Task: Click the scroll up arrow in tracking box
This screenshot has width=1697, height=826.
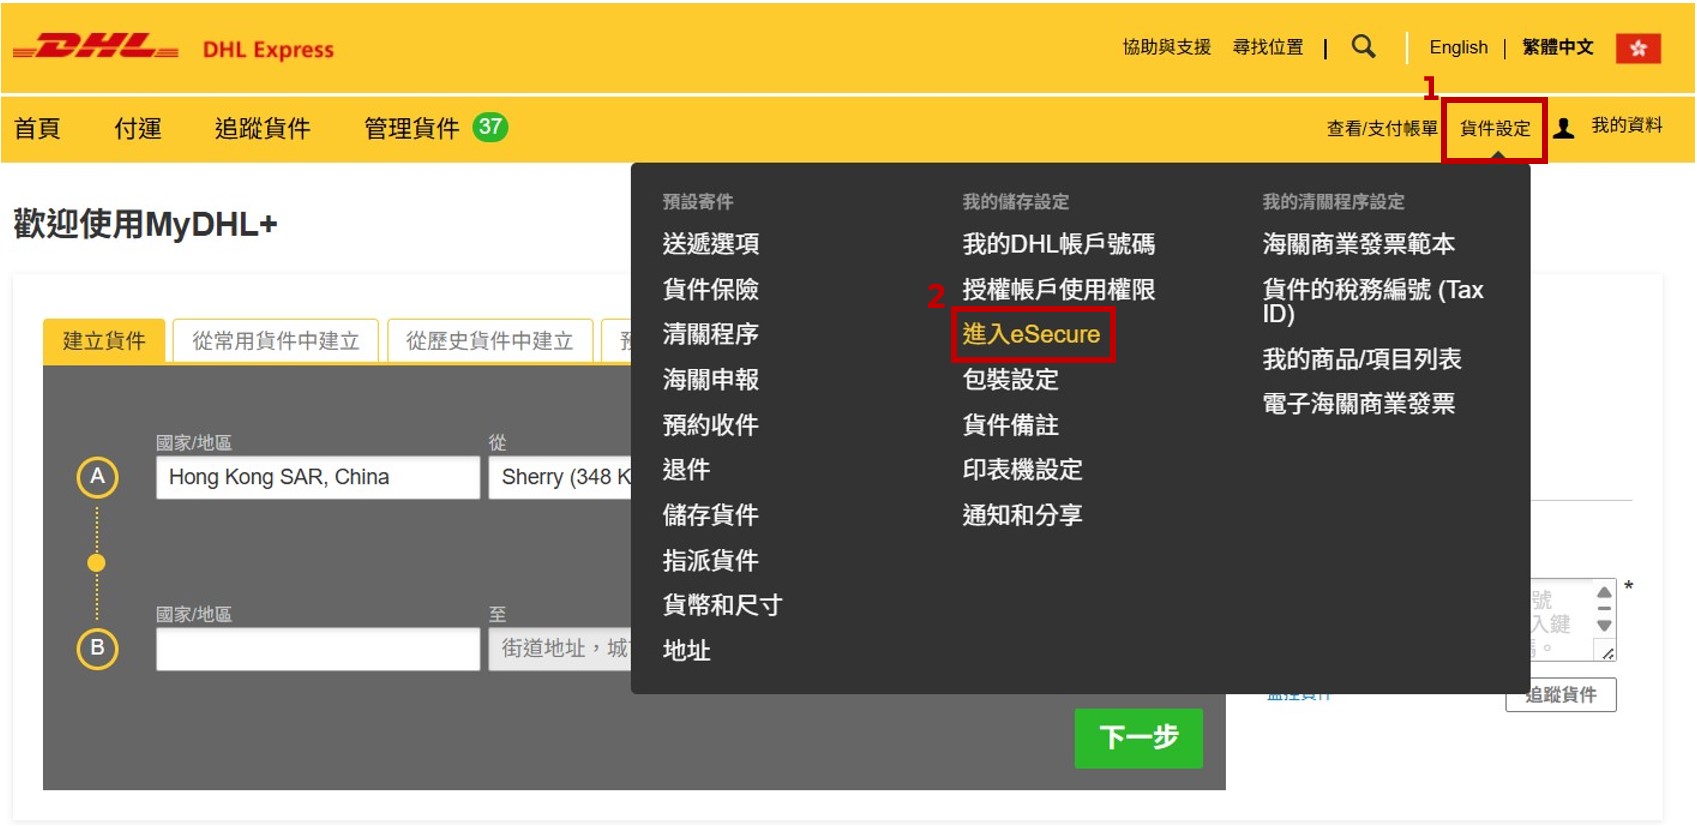Action: (x=1604, y=592)
